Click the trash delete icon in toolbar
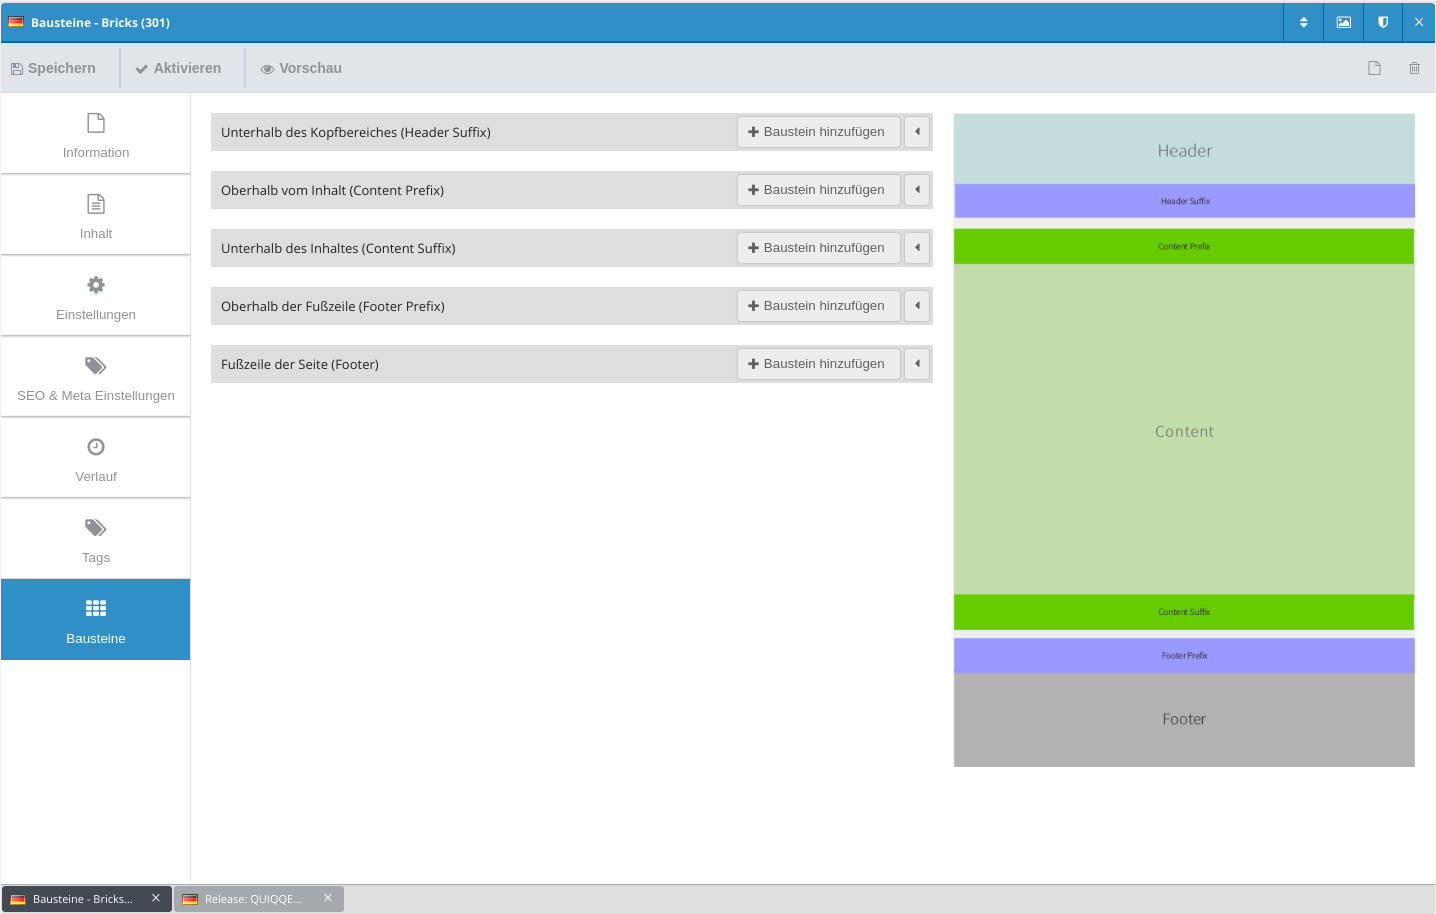Screen dimensions: 1436x914 pyautogui.click(x=1414, y=68)
